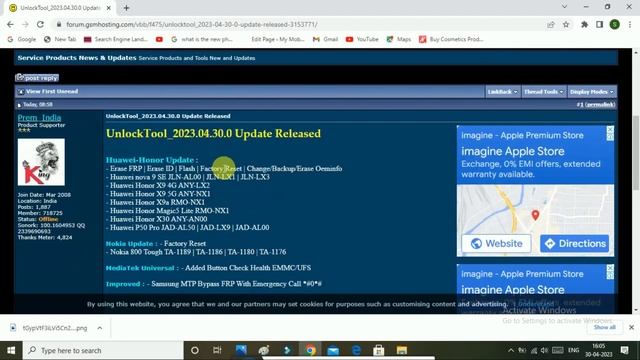Open the Chrome three-dot menu
Screen dimensions: 640x360
click(630, 24)
